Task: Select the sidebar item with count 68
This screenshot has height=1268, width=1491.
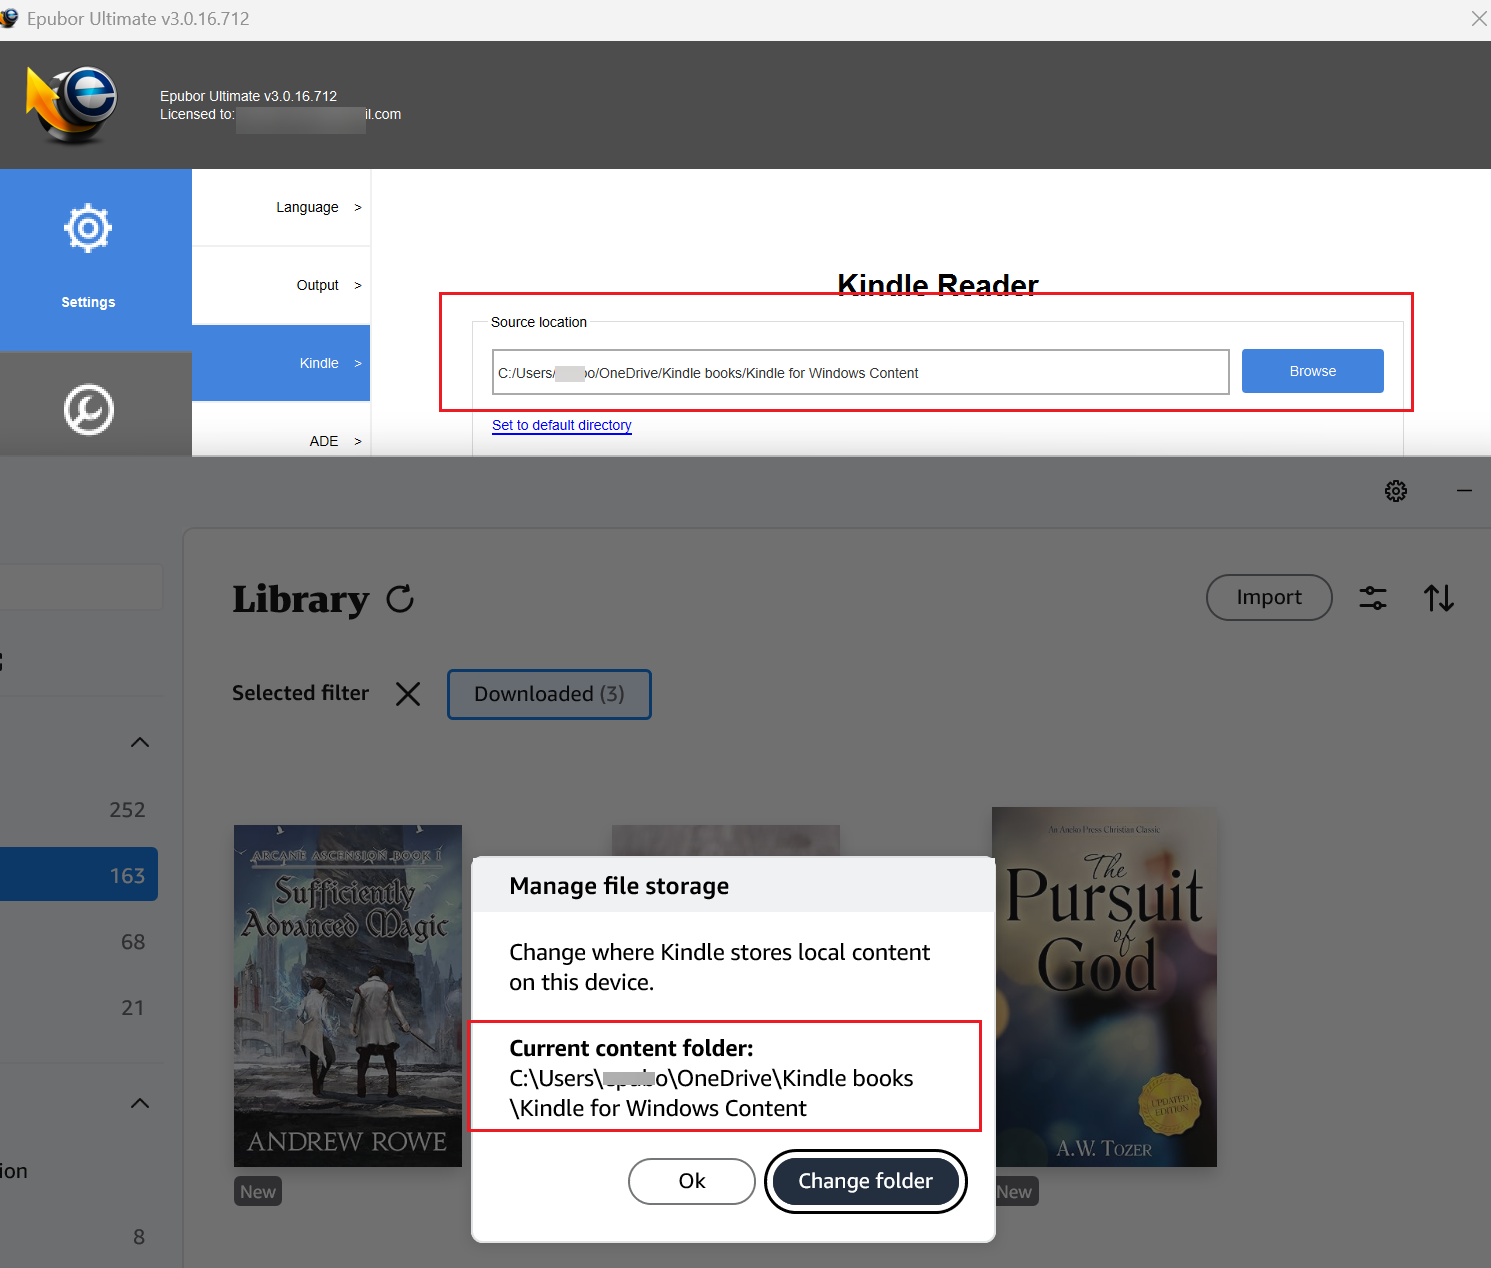Action: [79, 942]
